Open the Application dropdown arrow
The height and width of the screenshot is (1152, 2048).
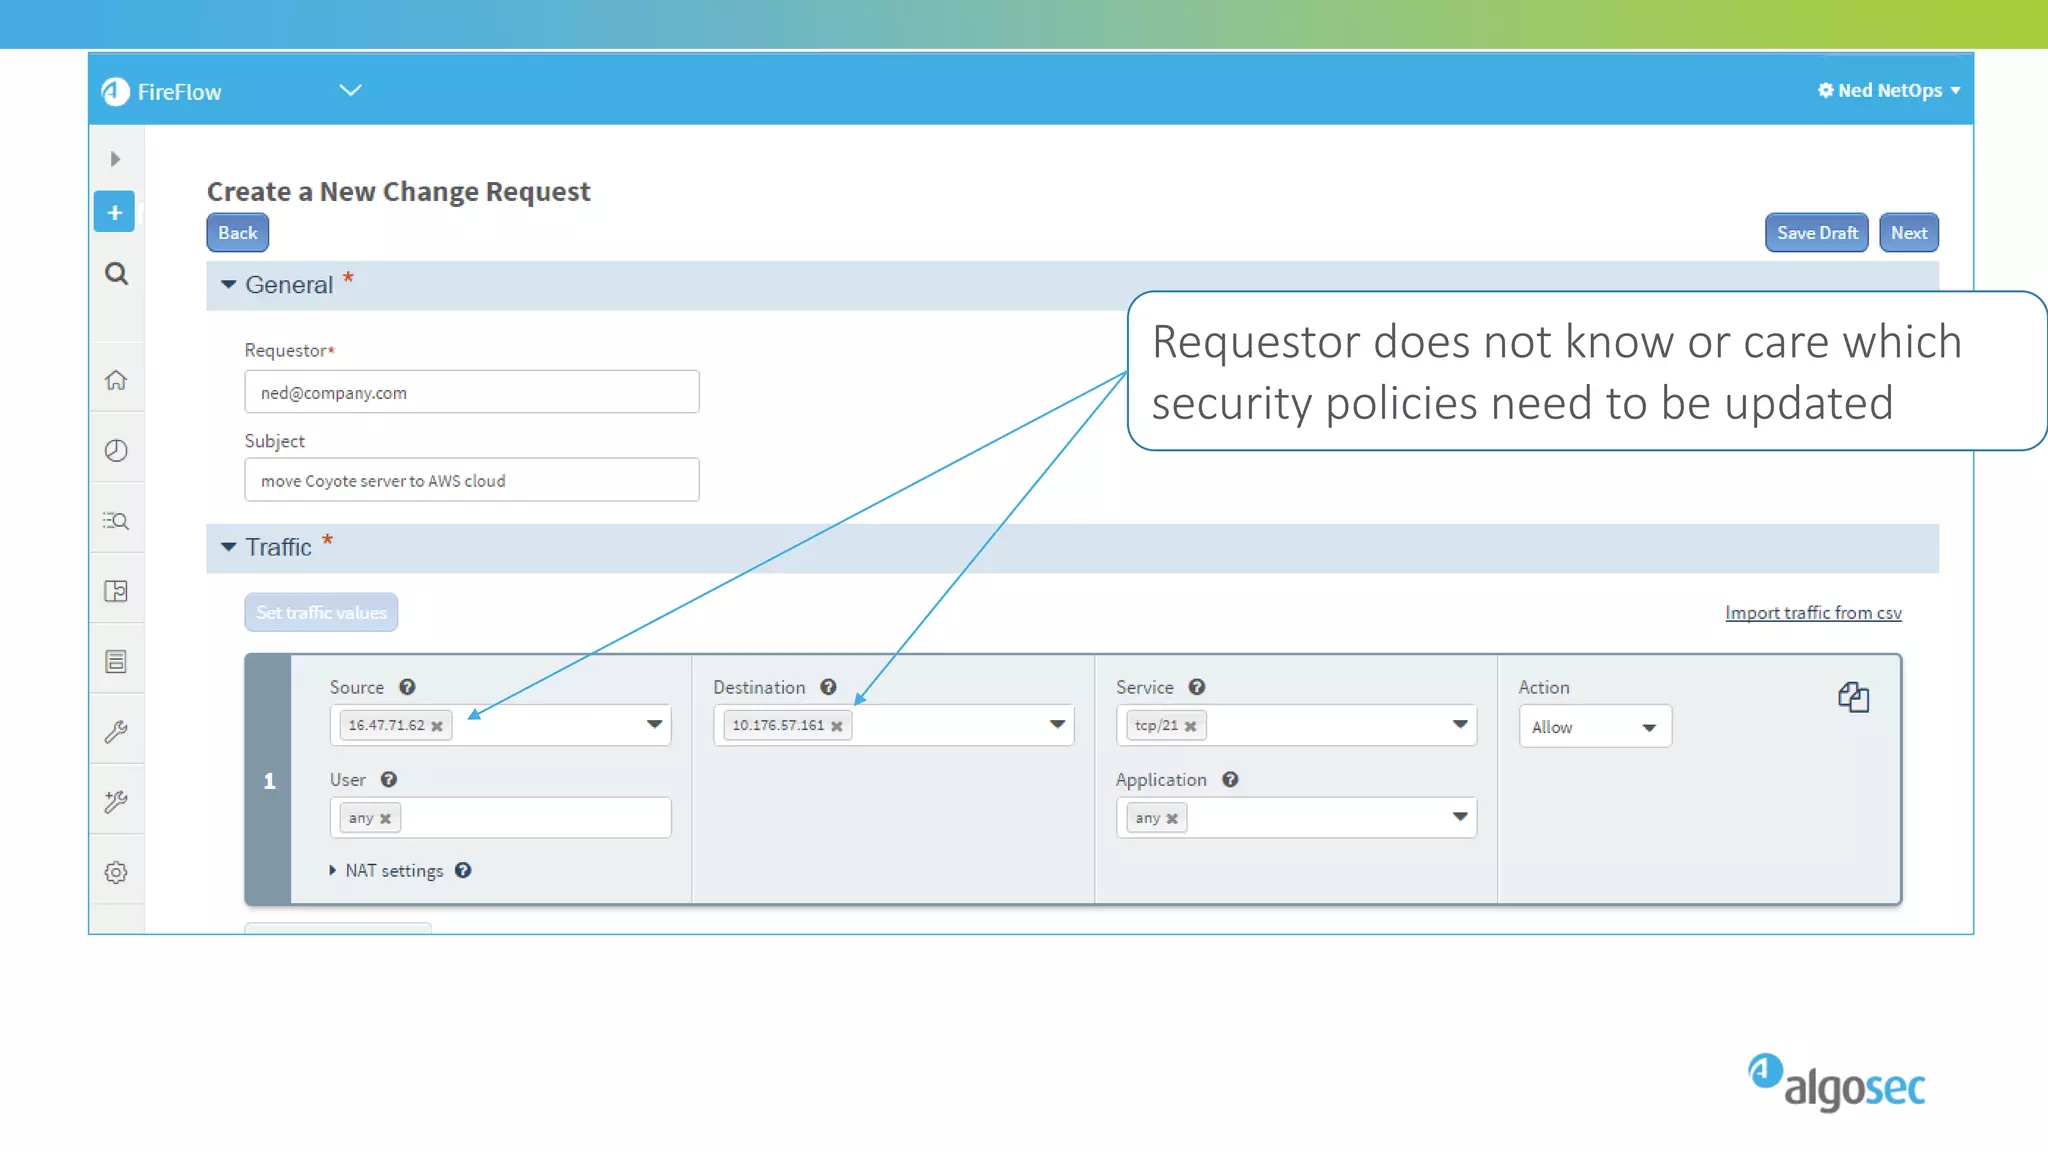tap(1460, 817)
